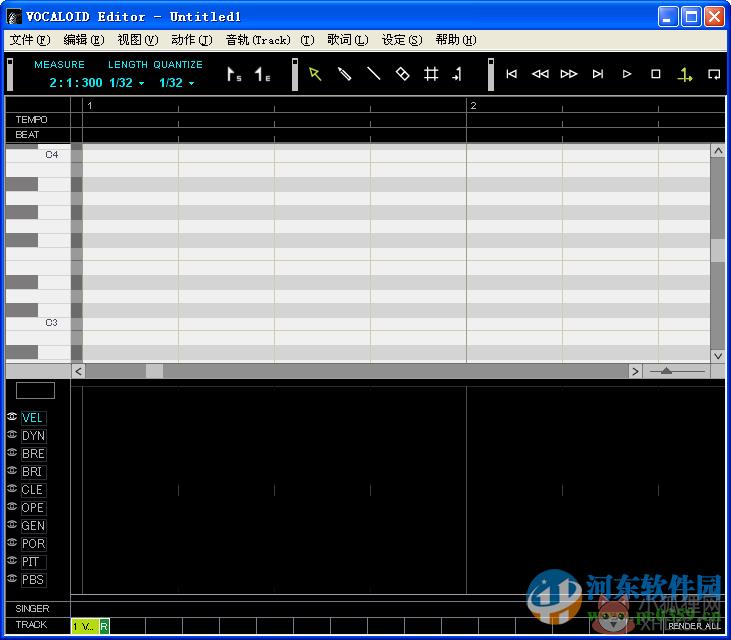Toggle GEN curve visibility eye

(13, 524)
